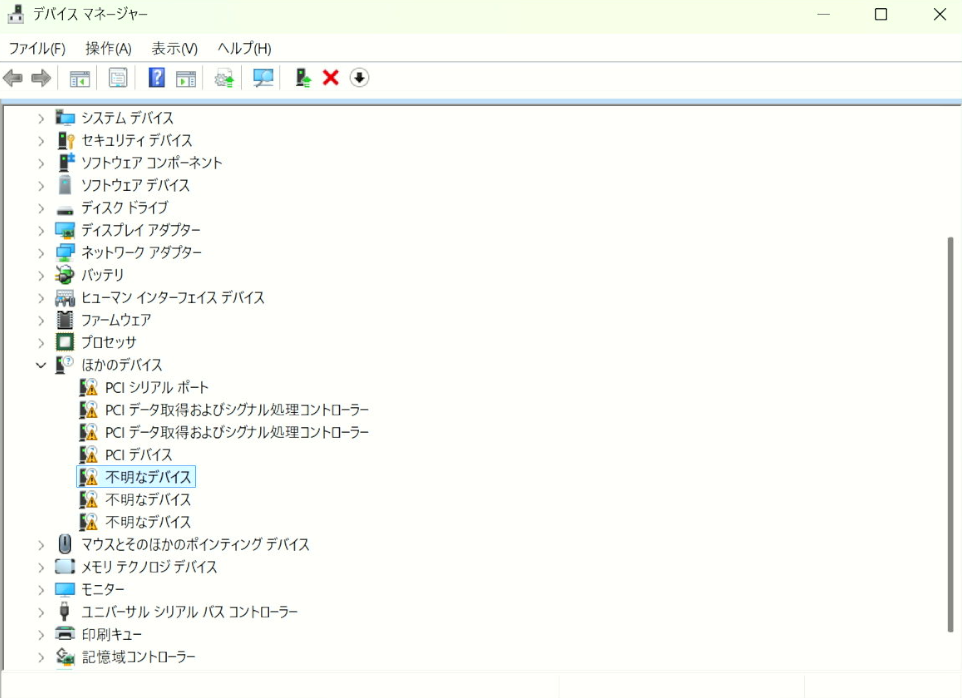Expand the ディスク ドライブ node

point(40,208)
